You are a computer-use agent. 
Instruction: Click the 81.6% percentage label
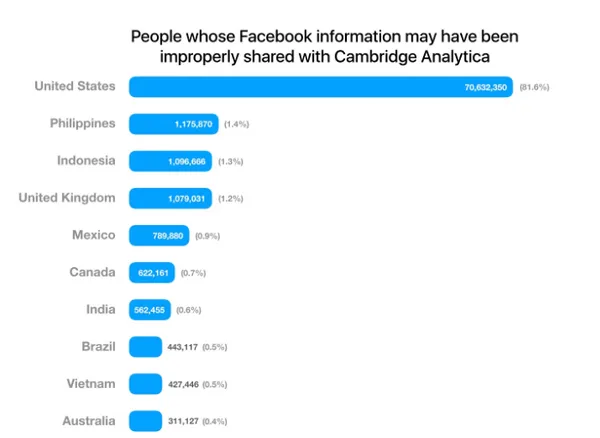(534, 88)
